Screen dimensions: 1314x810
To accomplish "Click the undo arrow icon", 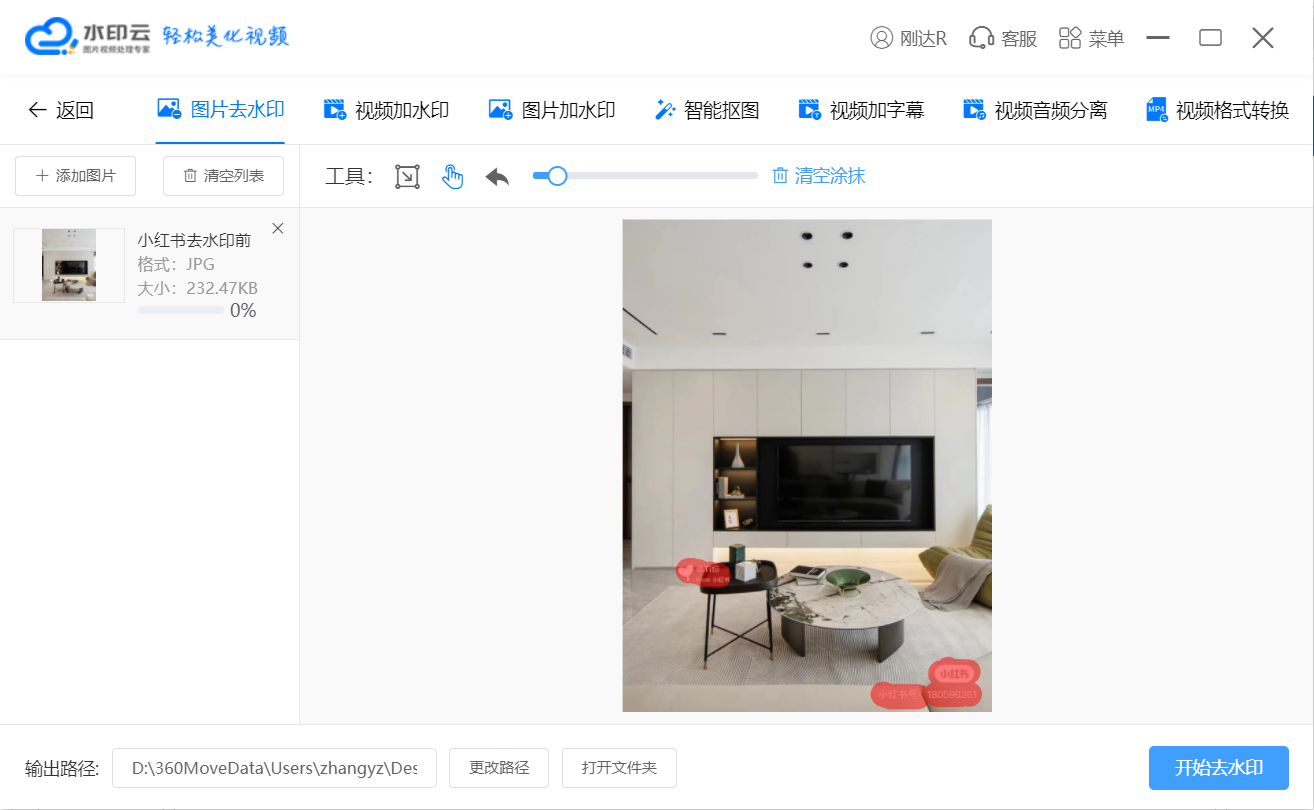I will point(497,177).
